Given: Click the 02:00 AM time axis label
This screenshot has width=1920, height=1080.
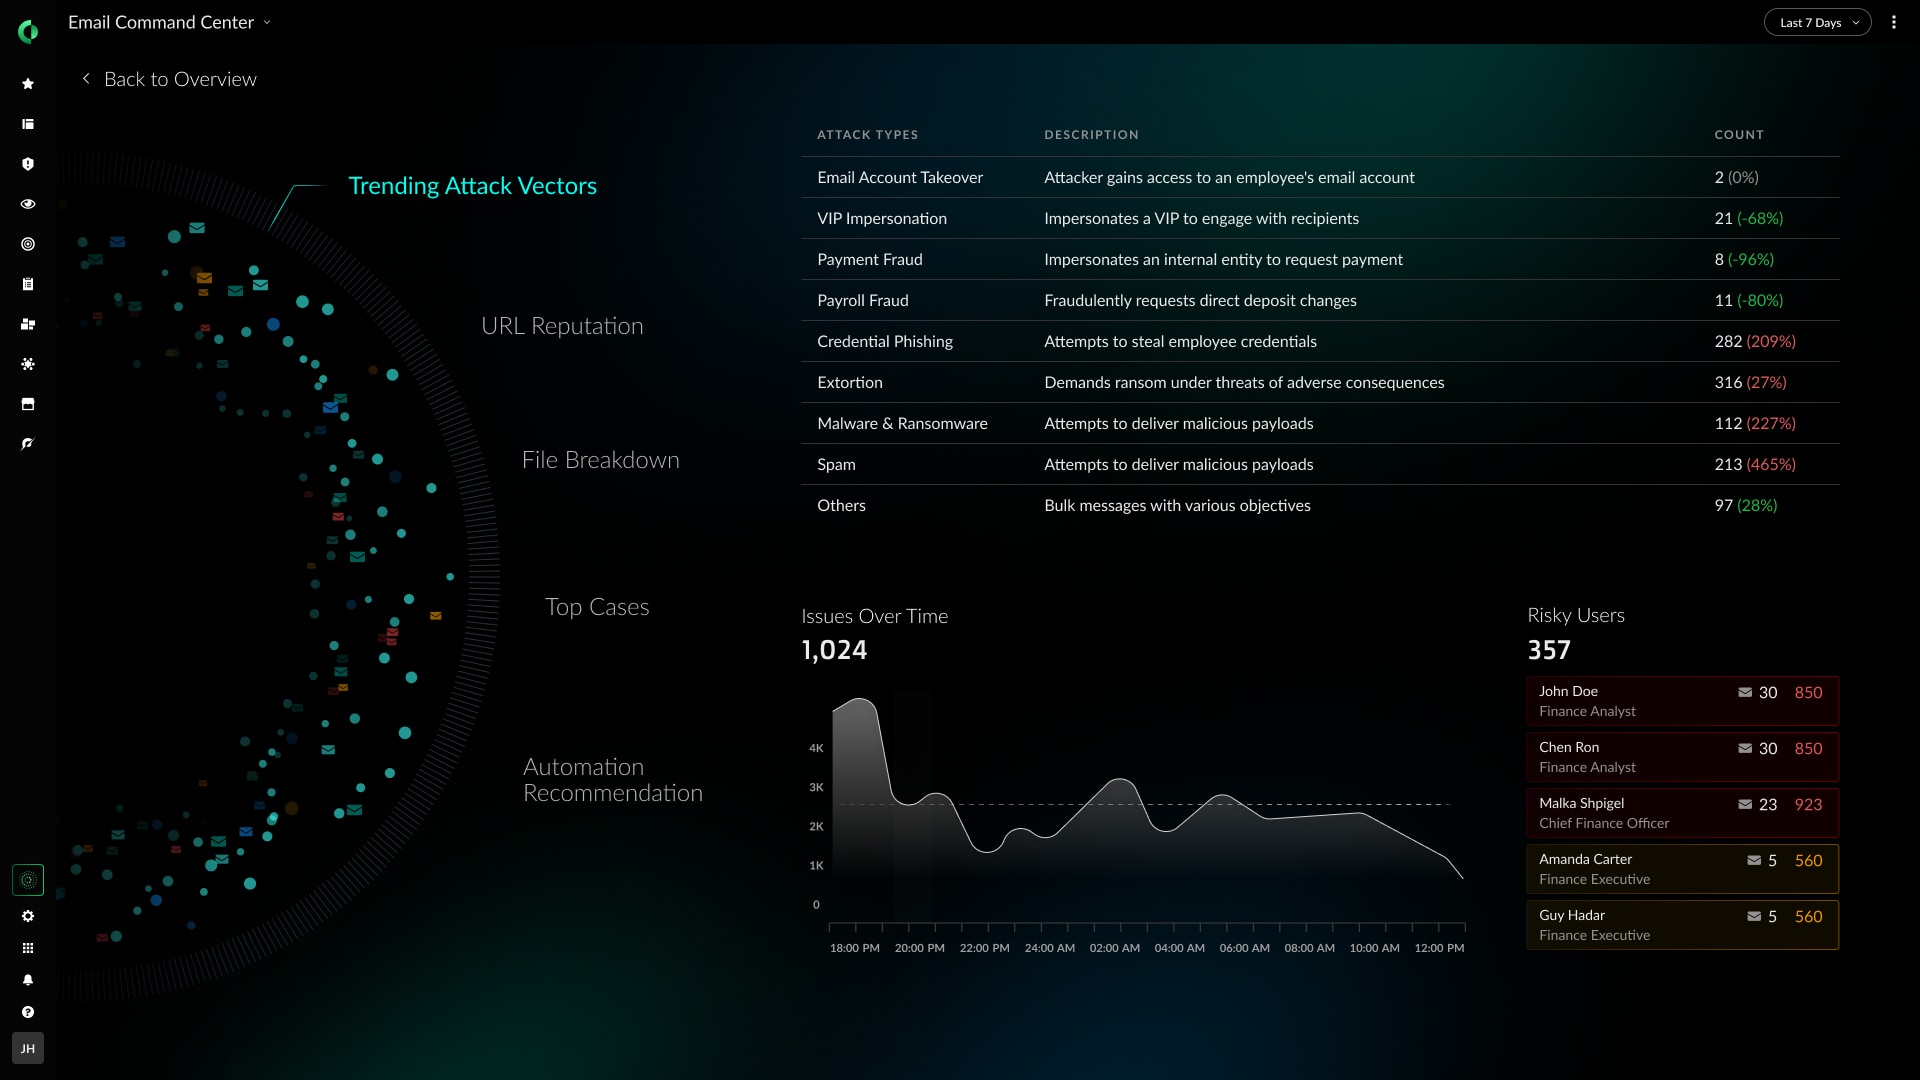Looking at the screenshot, I should [1114, 948].
